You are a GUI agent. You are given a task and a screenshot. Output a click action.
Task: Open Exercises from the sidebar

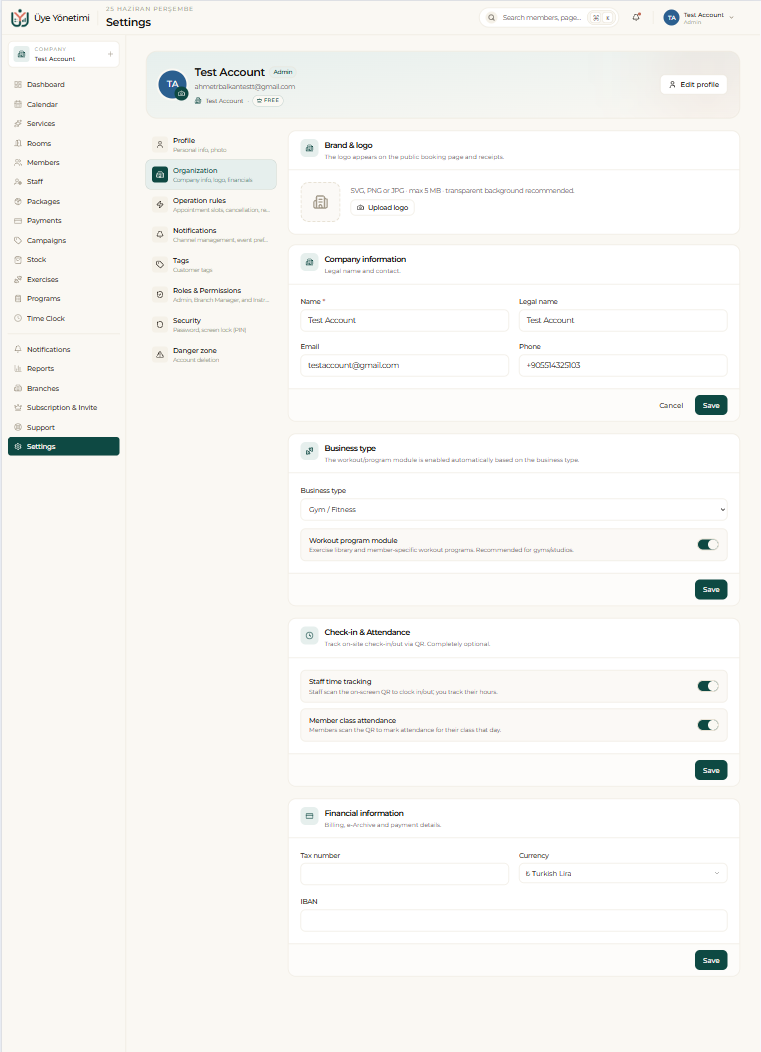click(64, 279)
